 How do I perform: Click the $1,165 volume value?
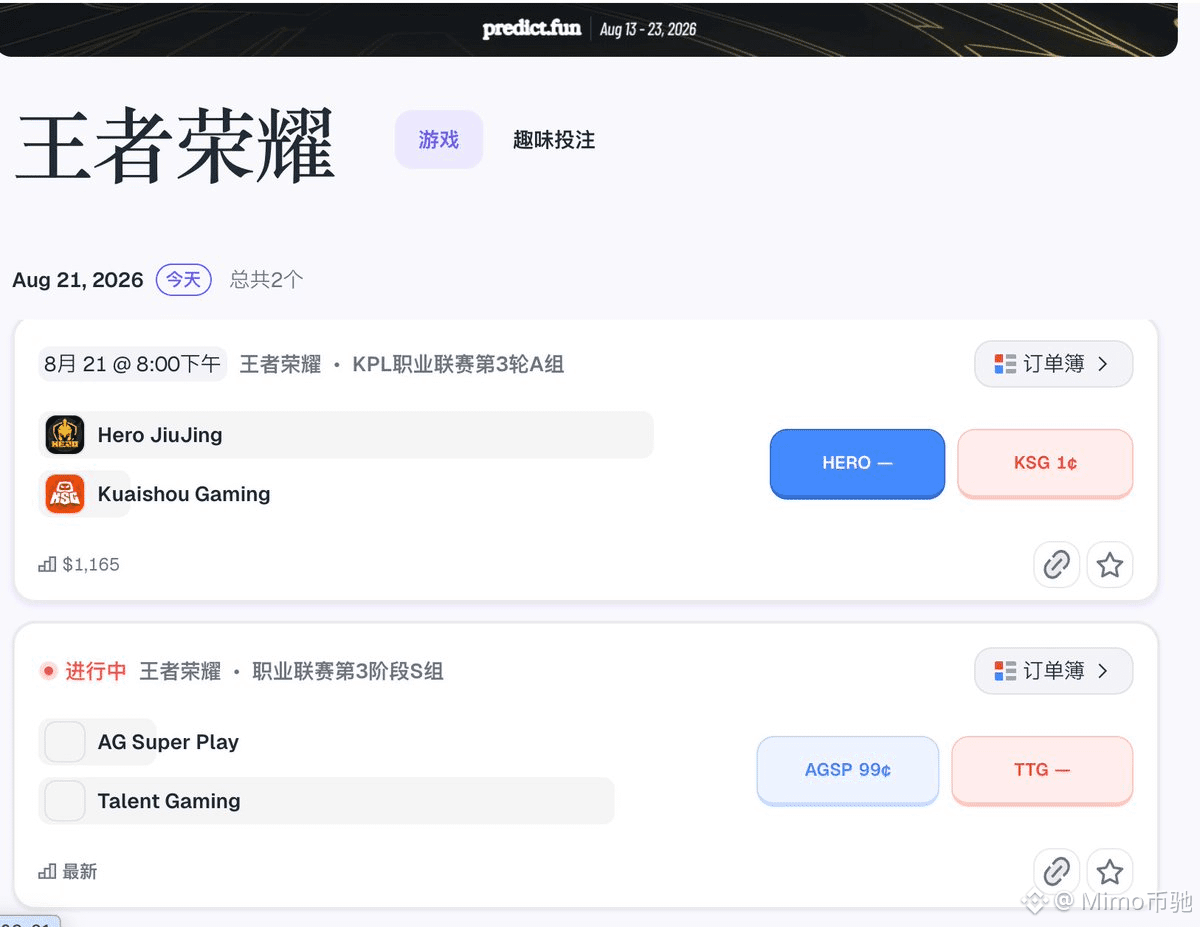click(x=91, y=565)
